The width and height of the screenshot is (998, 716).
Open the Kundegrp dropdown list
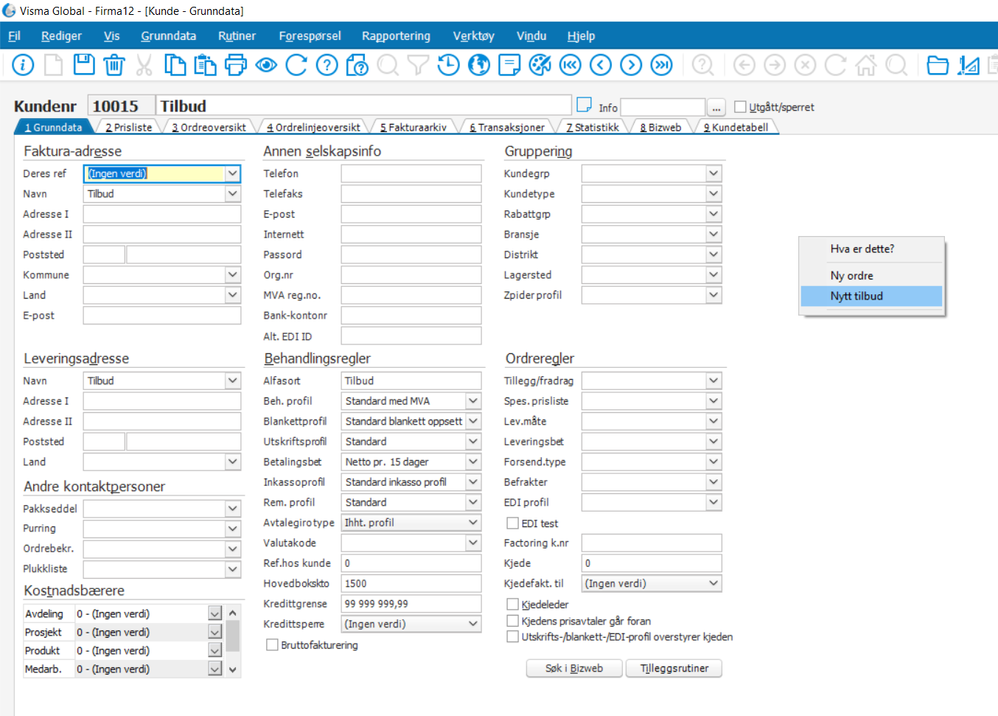point(713,174)
